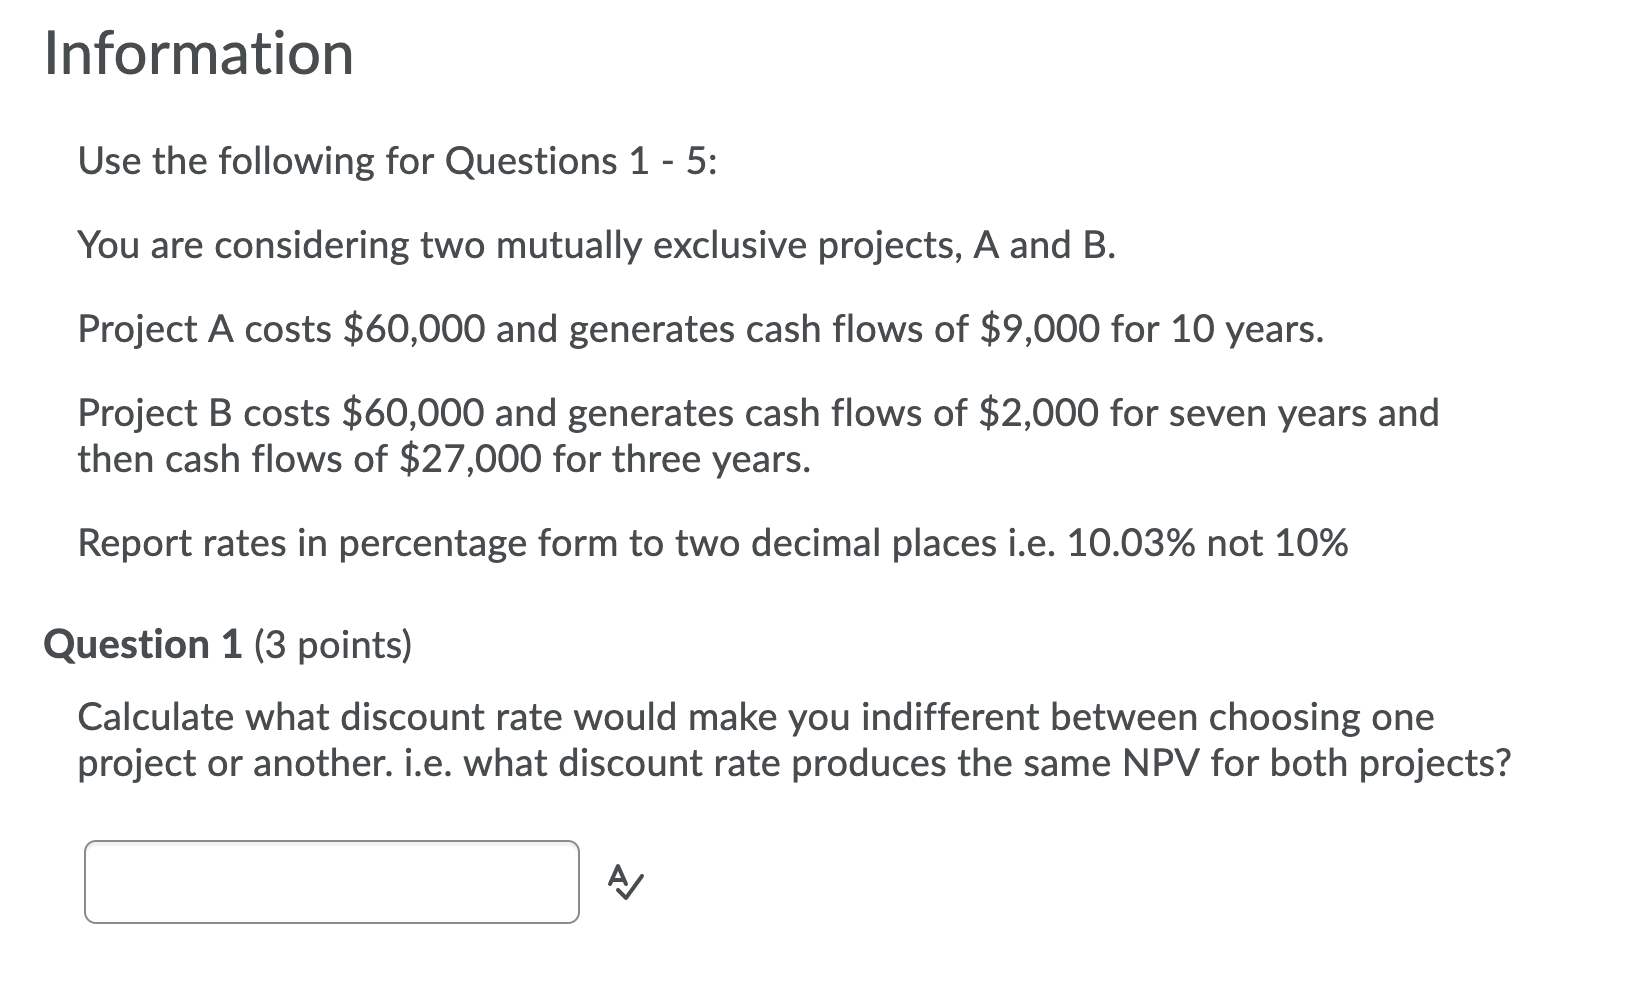Select the Question 1 (3 points) heading

click(x=230, y=644)
